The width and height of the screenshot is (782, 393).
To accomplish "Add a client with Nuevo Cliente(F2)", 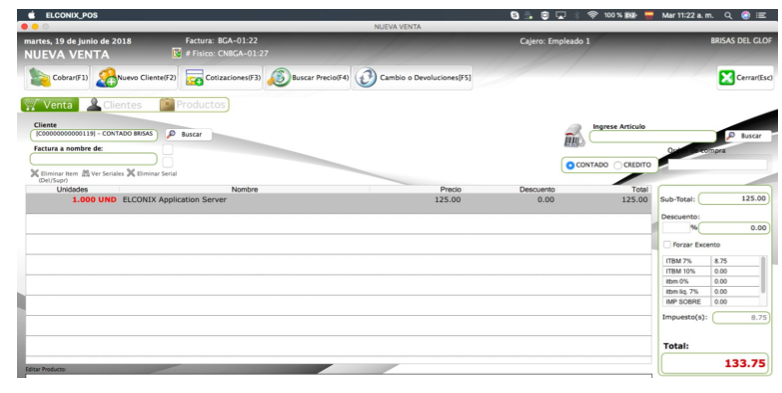I will pyautogui.click(x=135, y=78).
